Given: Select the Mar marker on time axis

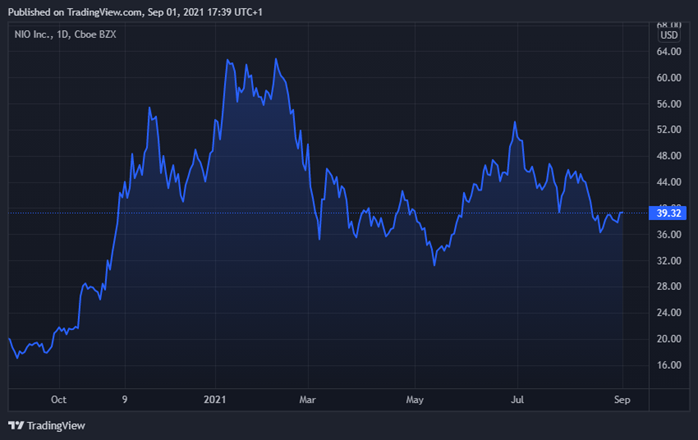Looking at the screenshot, I should pyautogui.click(x=310, y=398).
